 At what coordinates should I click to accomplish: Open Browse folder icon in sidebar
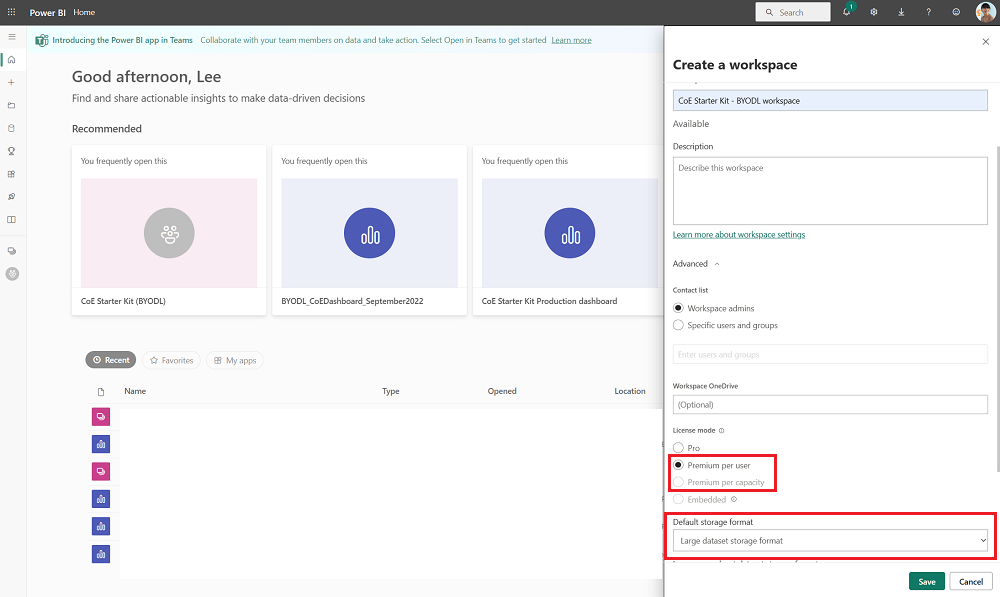click(11, 105)
